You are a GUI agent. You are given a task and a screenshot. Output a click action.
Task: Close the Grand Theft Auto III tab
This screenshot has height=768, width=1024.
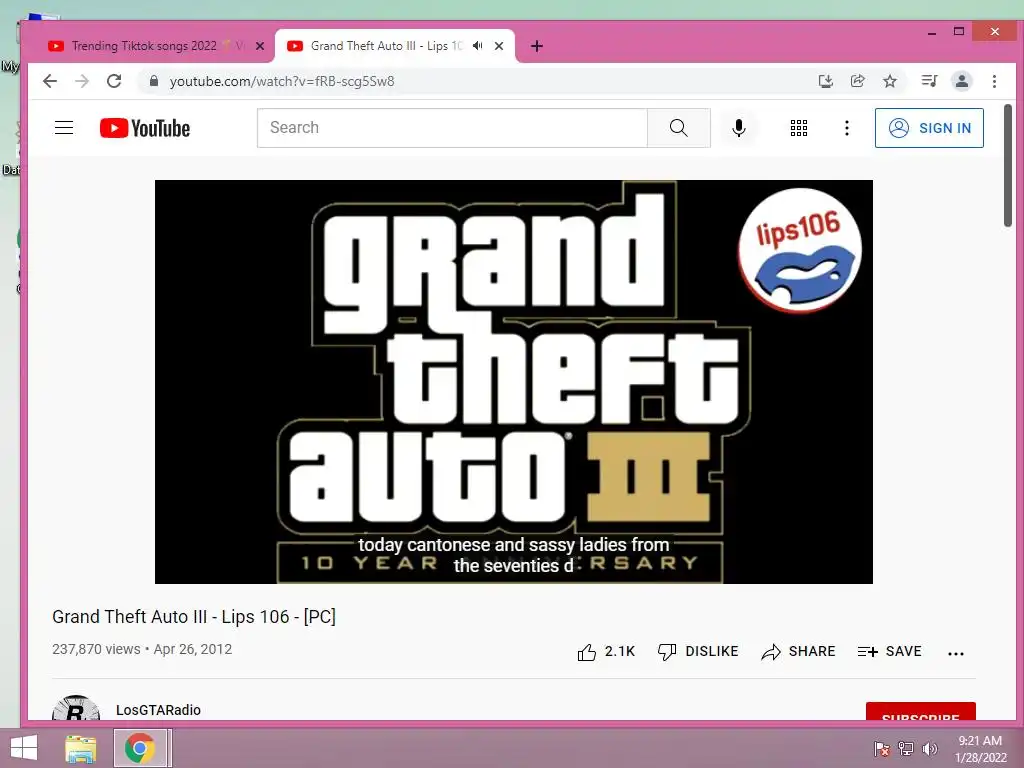pyautogui.click(x=499, y=46)
